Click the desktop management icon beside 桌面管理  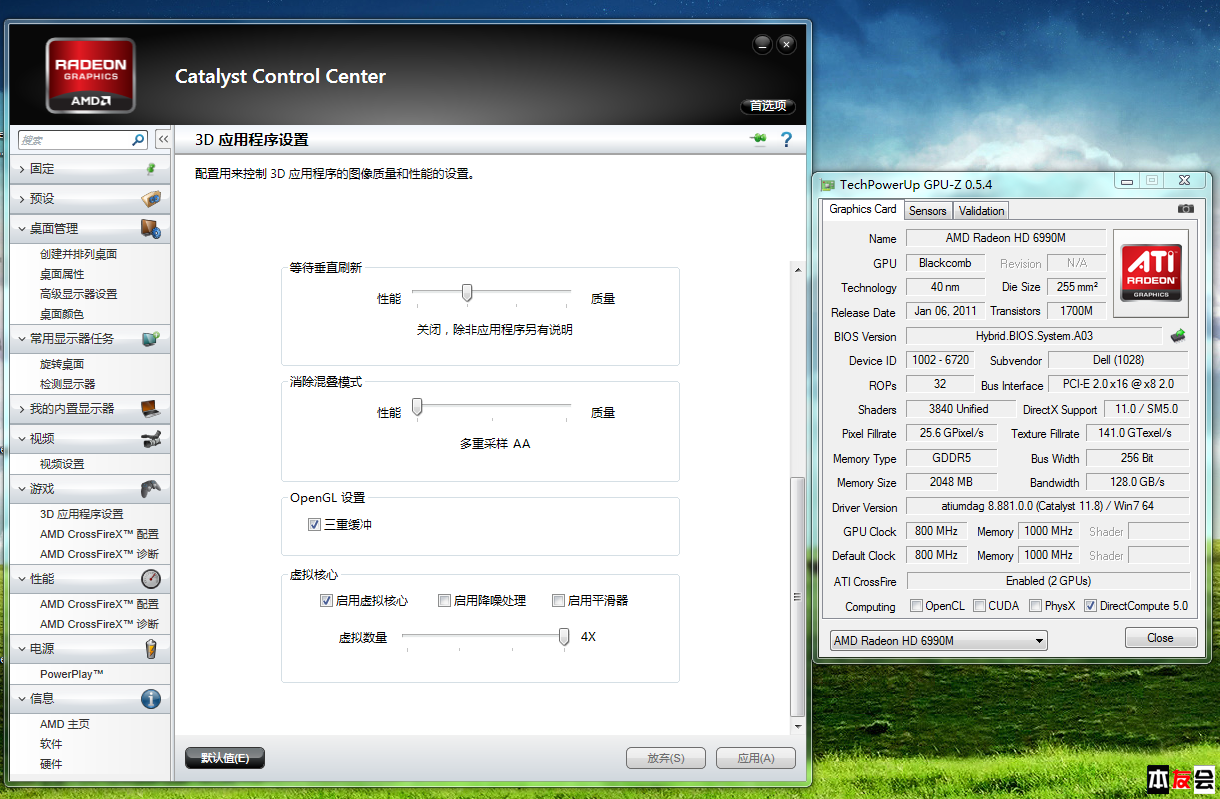pyautogui.click(x=151, y=229)
